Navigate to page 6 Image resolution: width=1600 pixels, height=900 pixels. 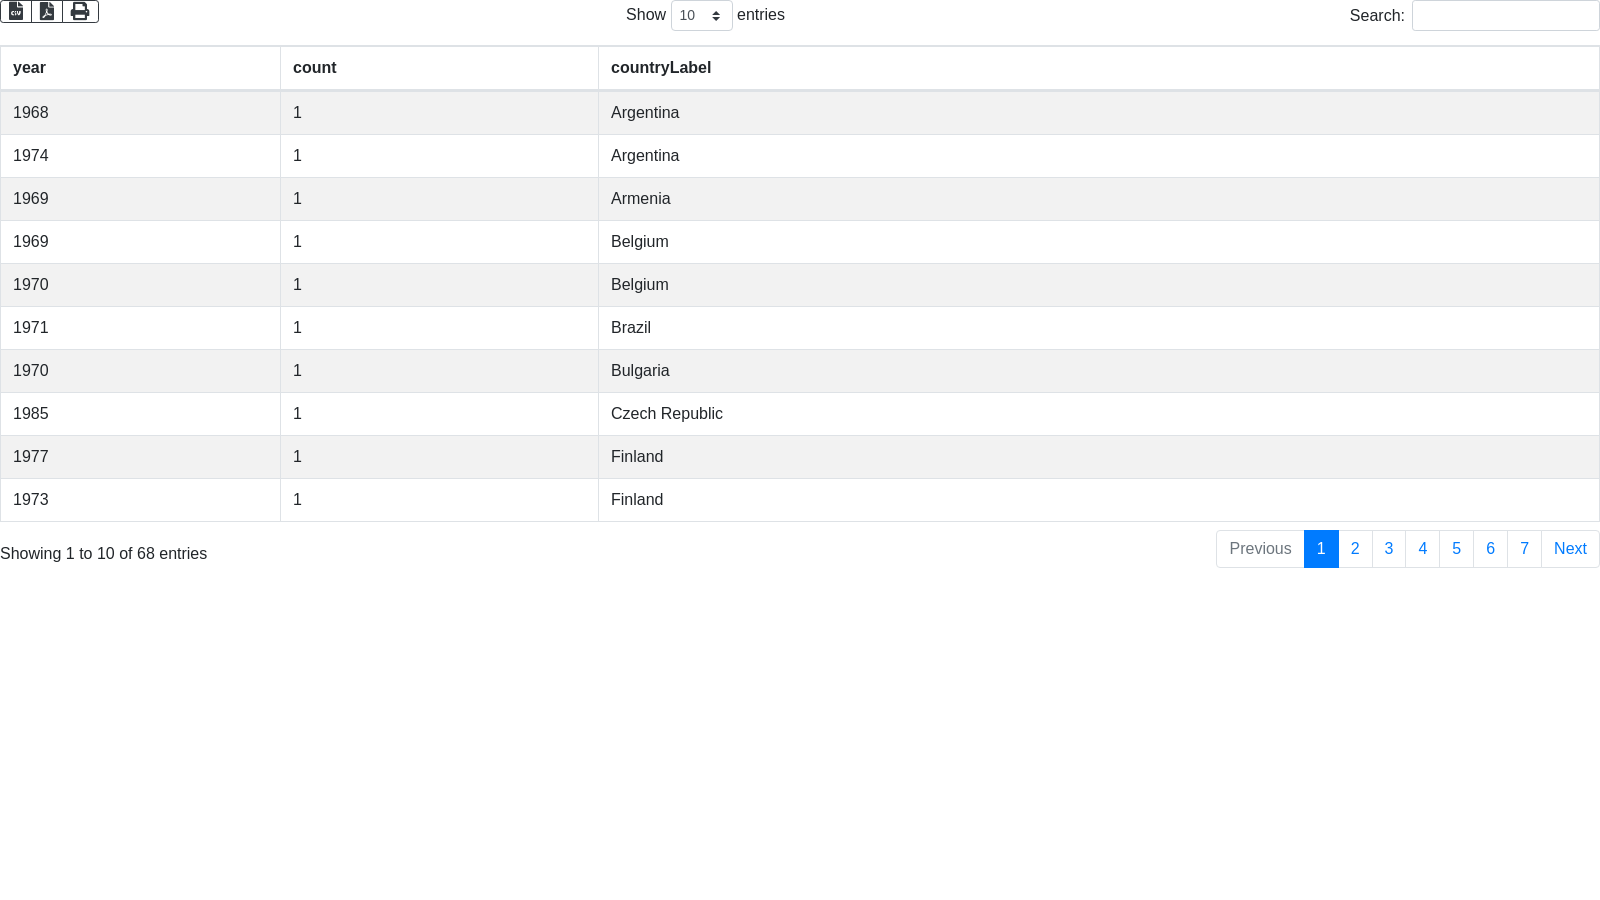click(x=1490, y=549)
